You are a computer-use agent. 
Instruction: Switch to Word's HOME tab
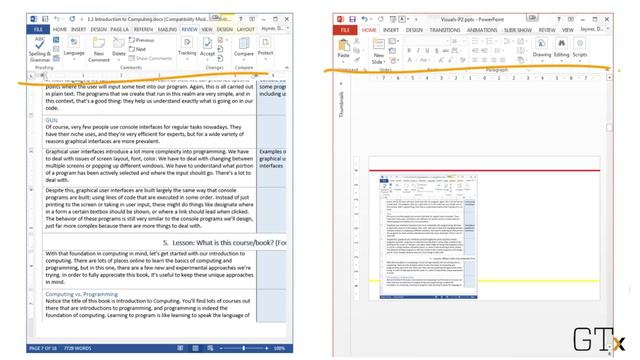point(60,29)
